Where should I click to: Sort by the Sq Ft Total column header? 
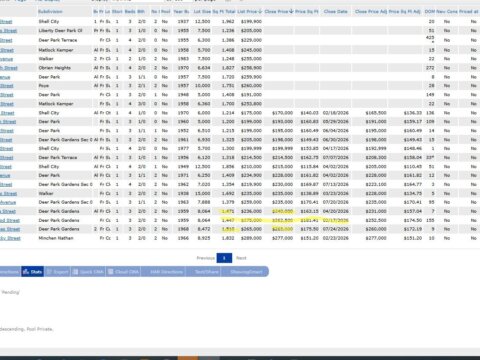(x=224, y=11)
